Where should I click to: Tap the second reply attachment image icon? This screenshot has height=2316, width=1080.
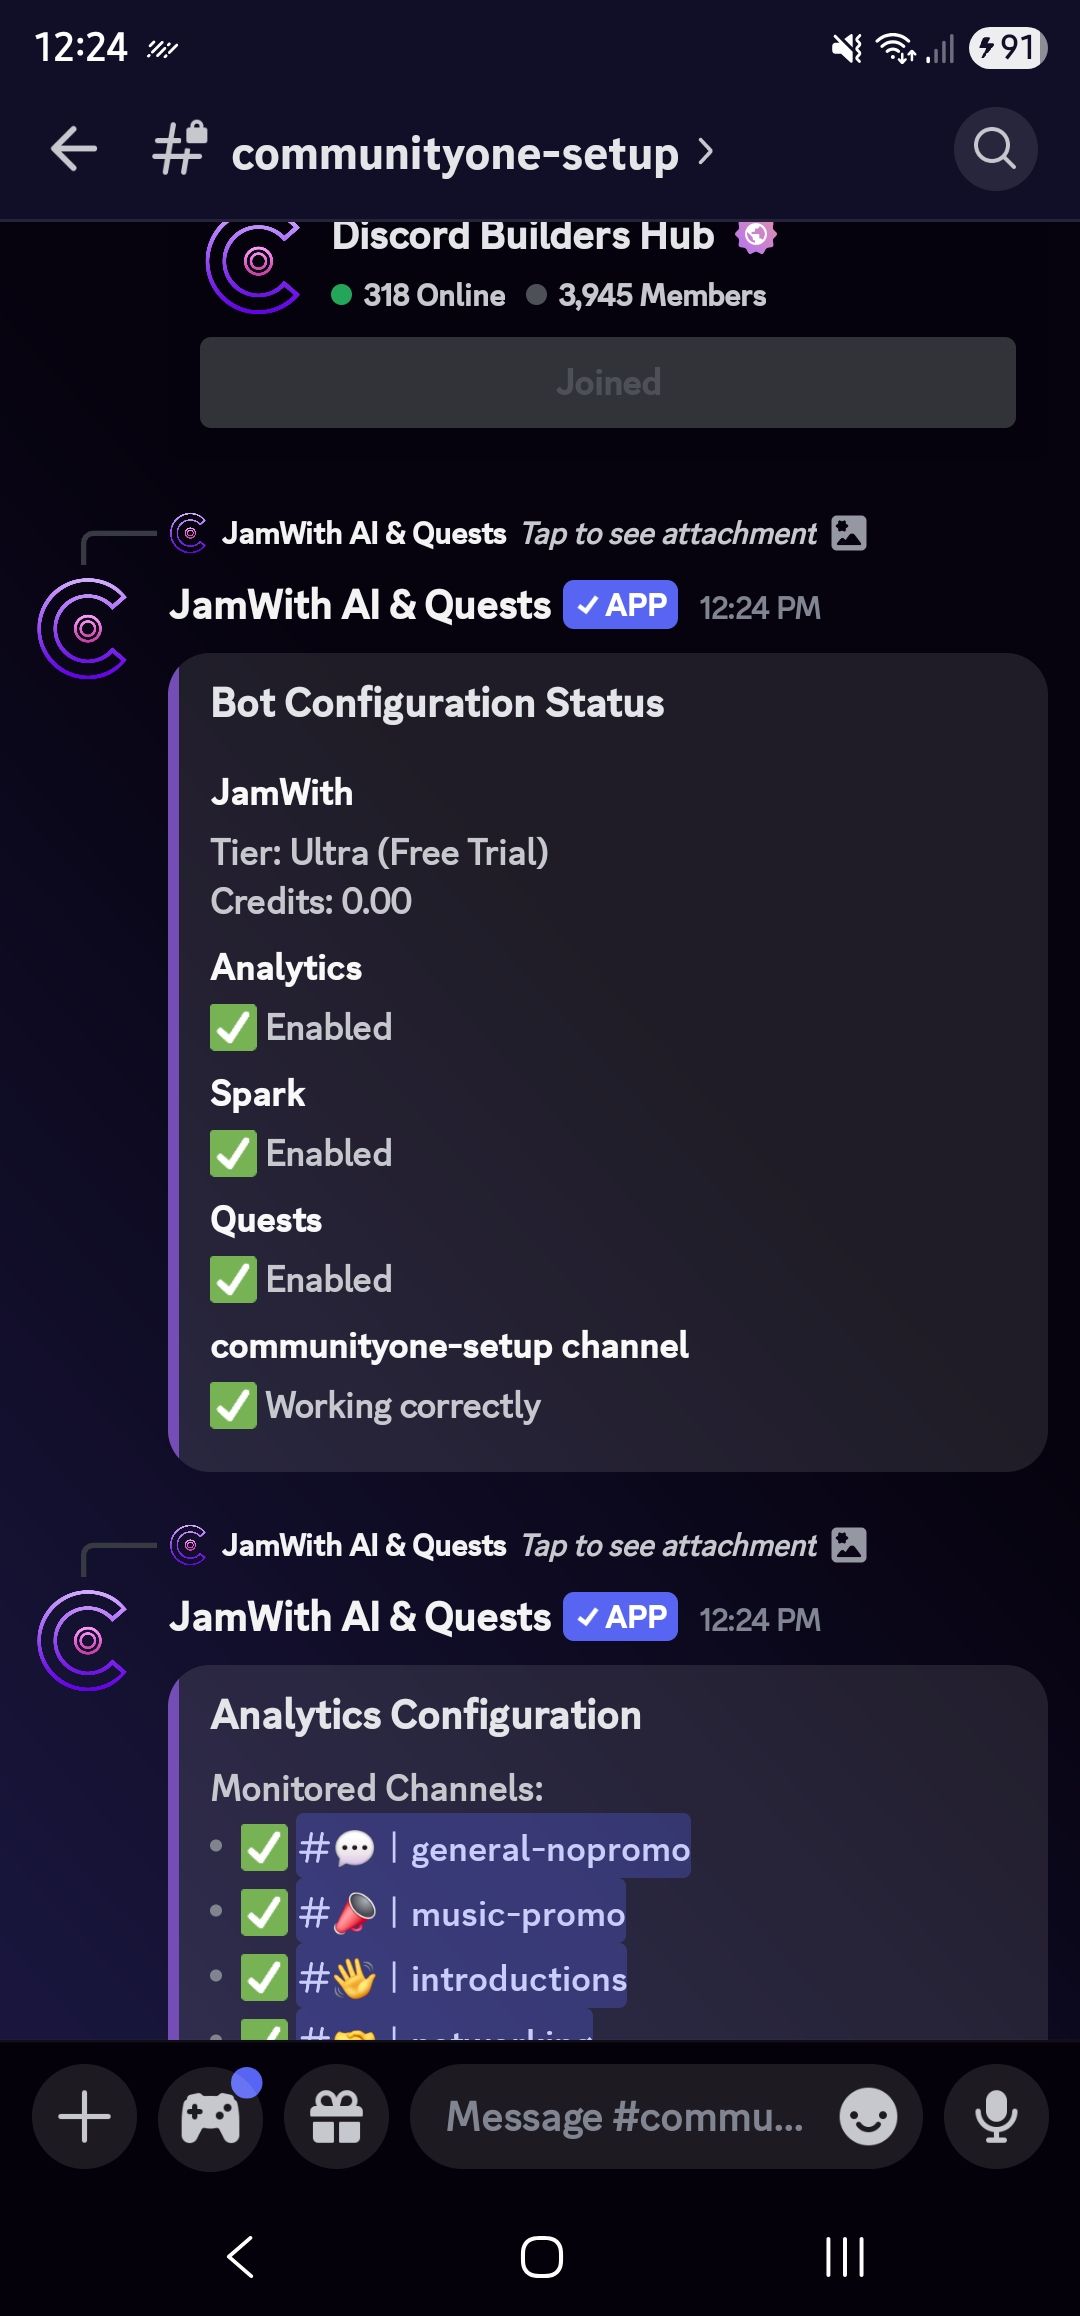click(x=849, y=1545)
